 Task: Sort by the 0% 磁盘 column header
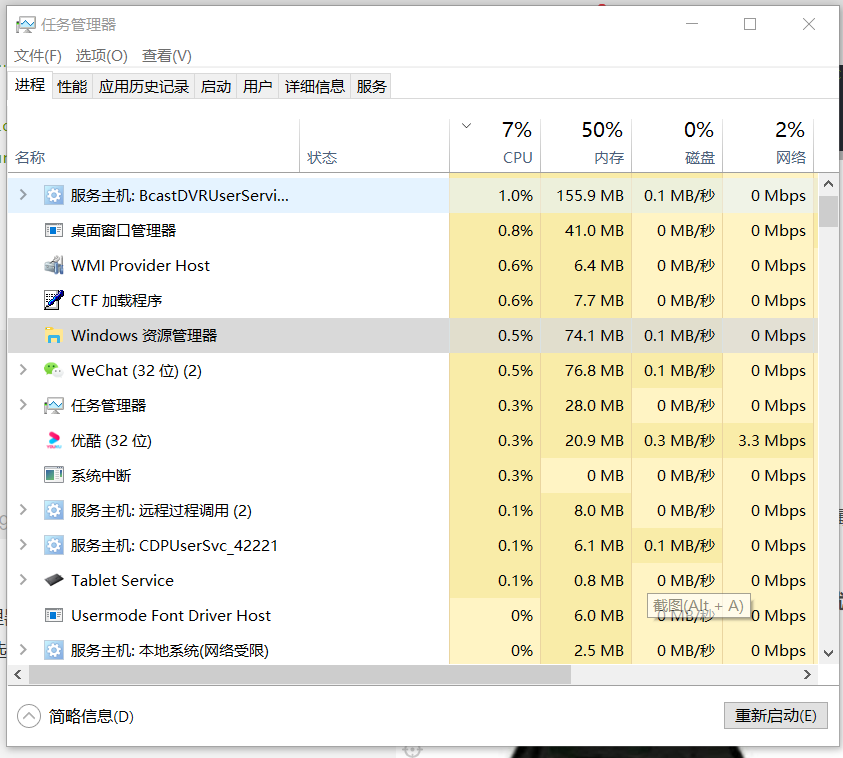(x=677, y=146)
